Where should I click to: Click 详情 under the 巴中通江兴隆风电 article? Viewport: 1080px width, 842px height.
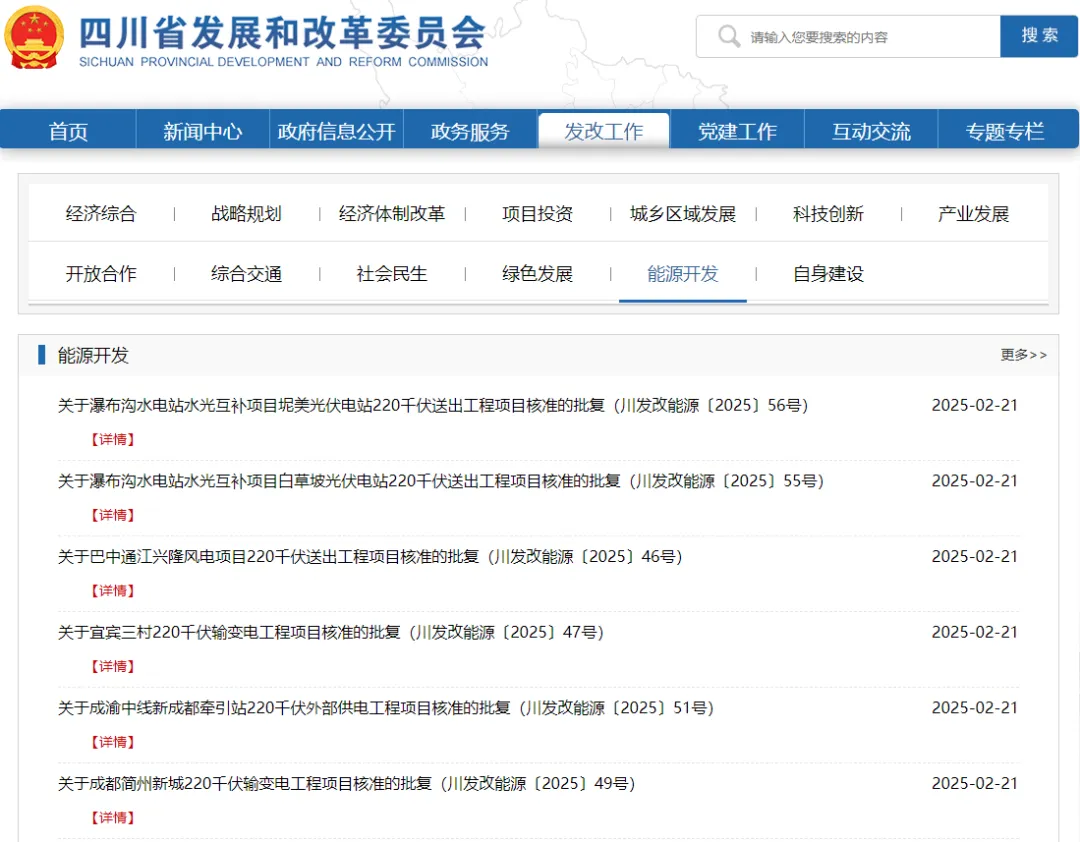tap(112, 591)
